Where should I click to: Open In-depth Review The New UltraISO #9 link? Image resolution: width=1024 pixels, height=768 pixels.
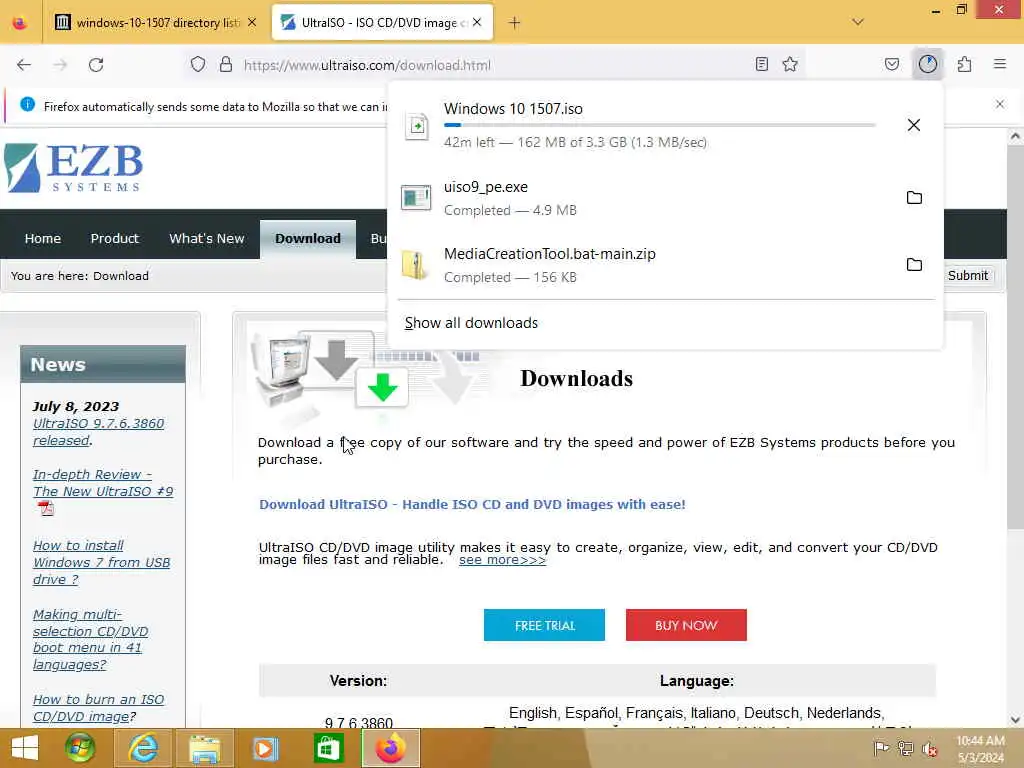coord(103,483)
